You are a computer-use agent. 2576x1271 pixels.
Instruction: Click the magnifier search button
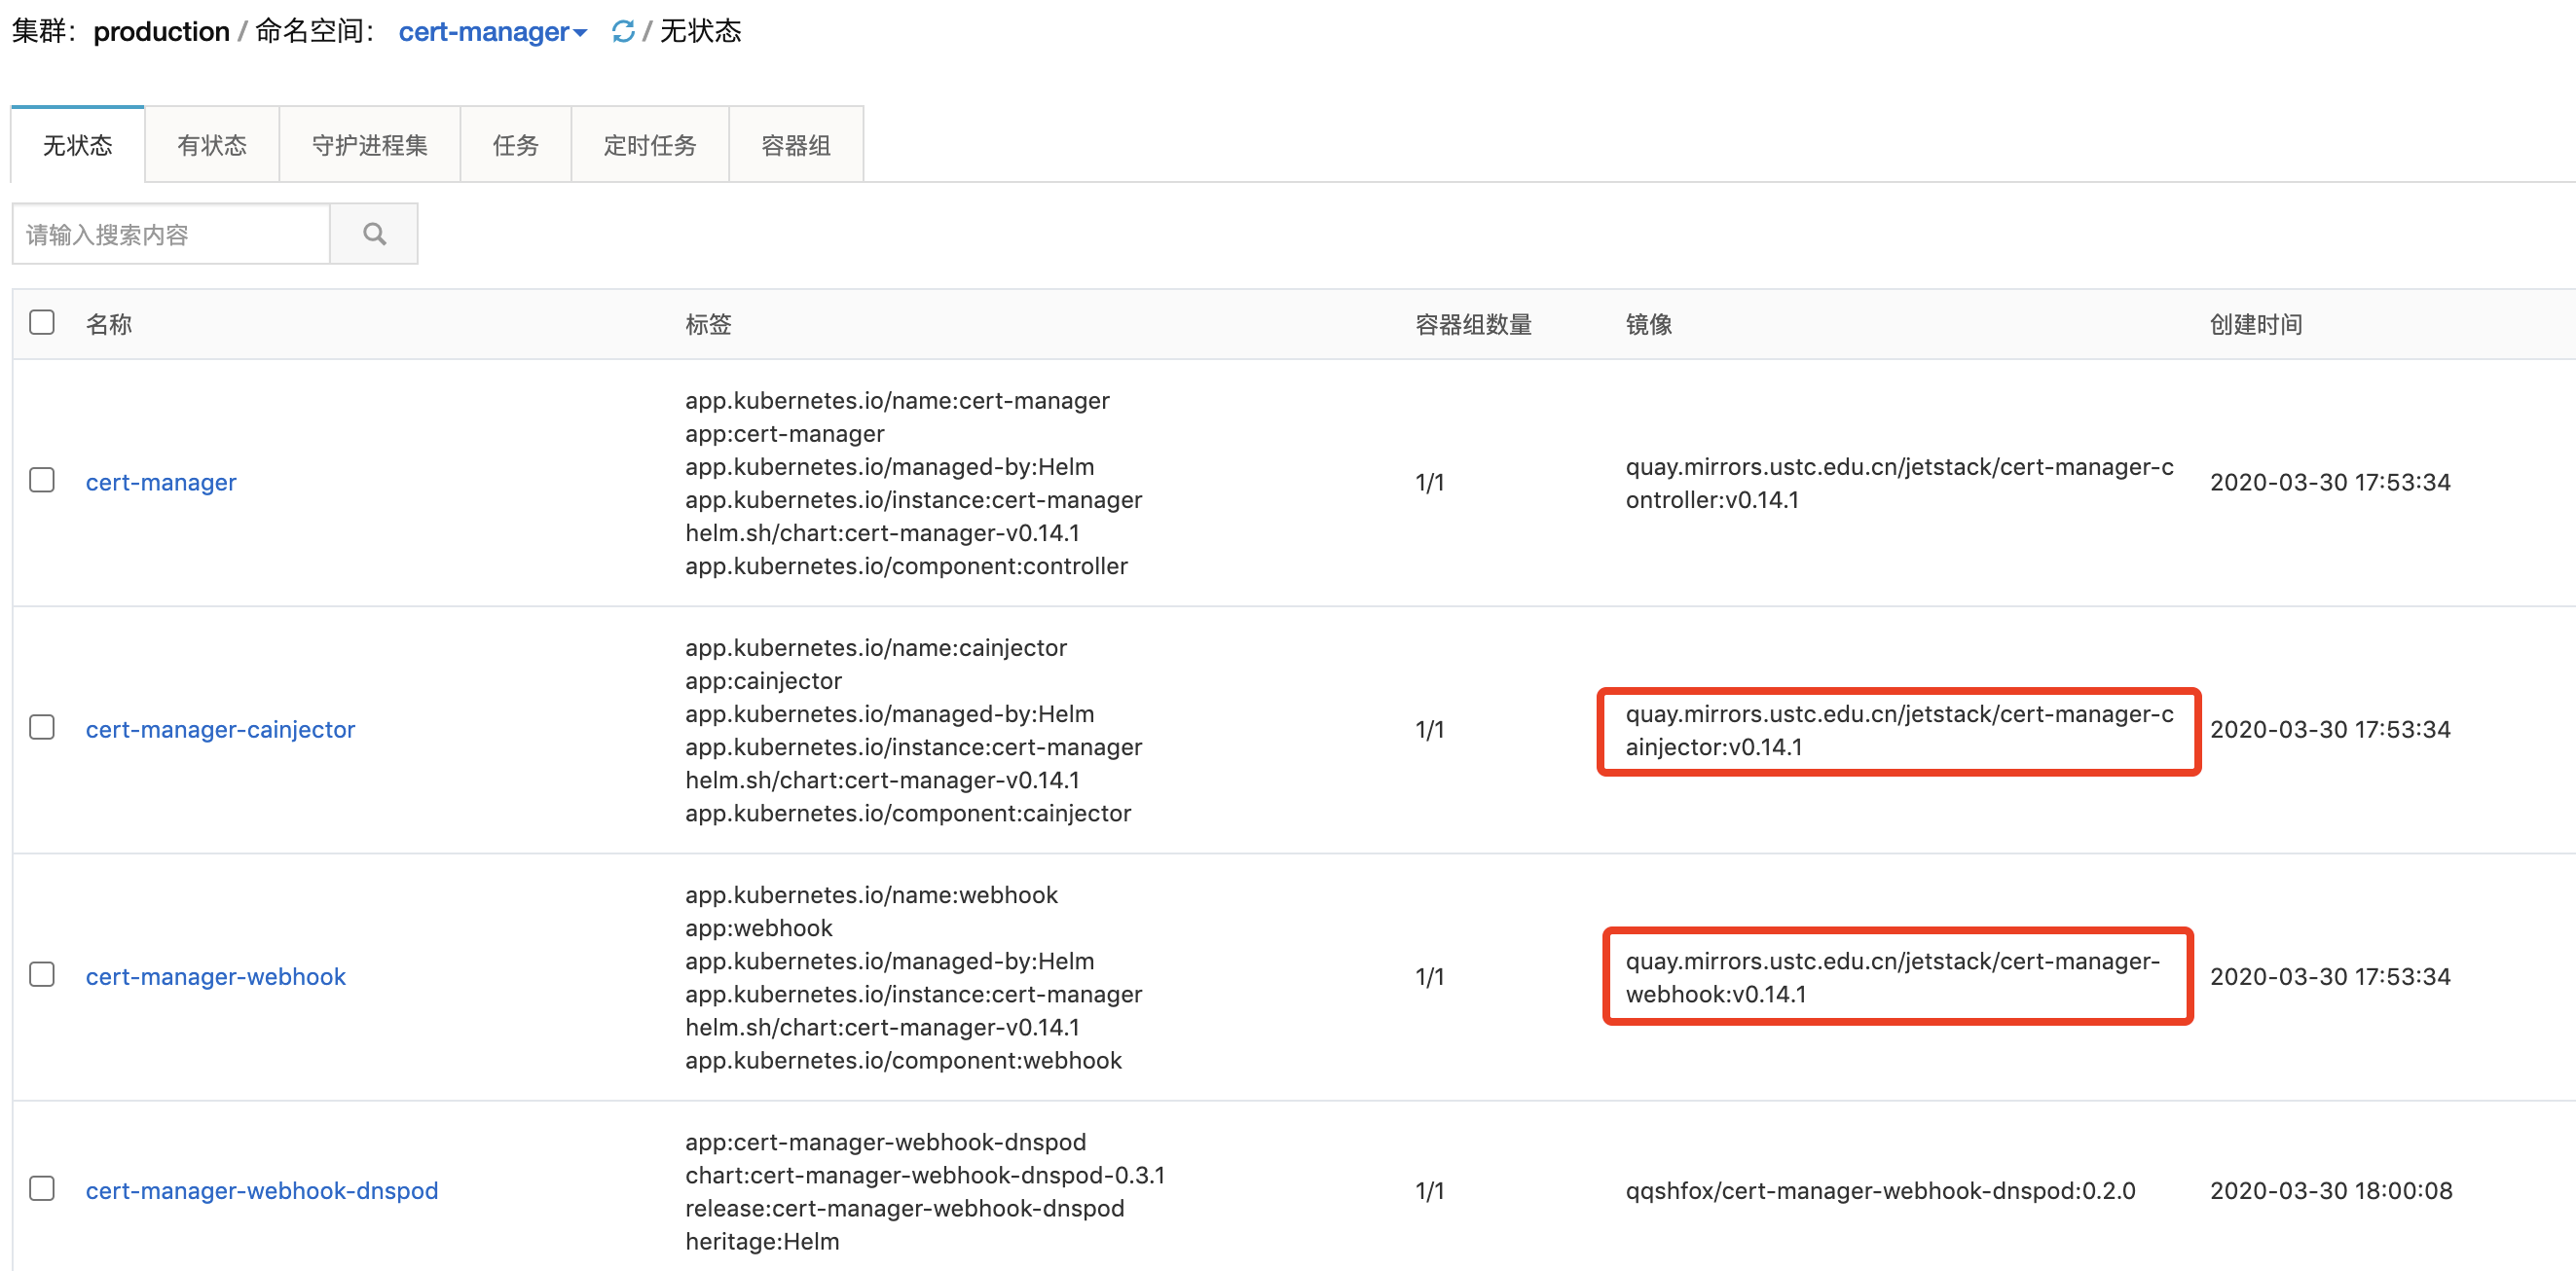coord(374,234)
